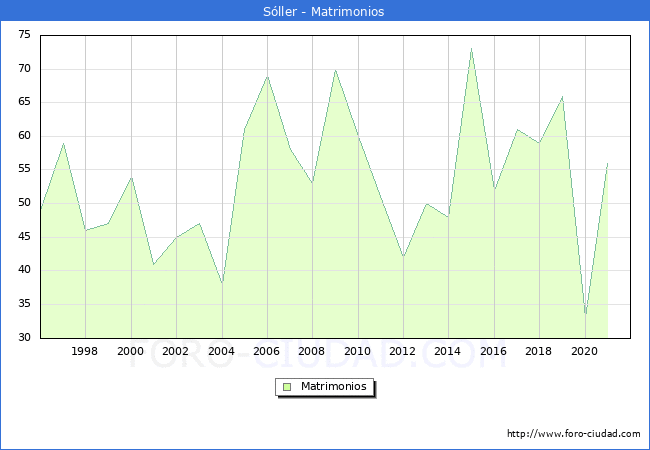
Task: Click the 30 y-axis label
Action: (24, 337)
